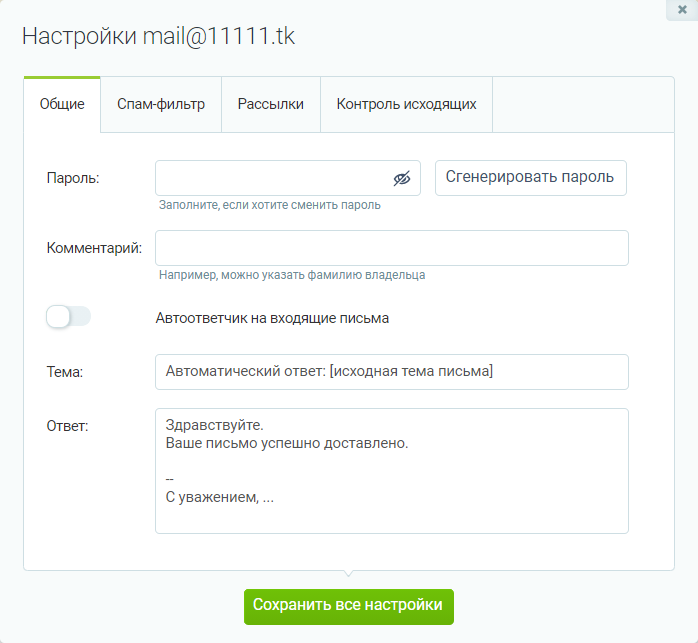This screenshot has width=698, height=643.
Task: Click Сохранить все настройки button
Action: pos(349,606)
